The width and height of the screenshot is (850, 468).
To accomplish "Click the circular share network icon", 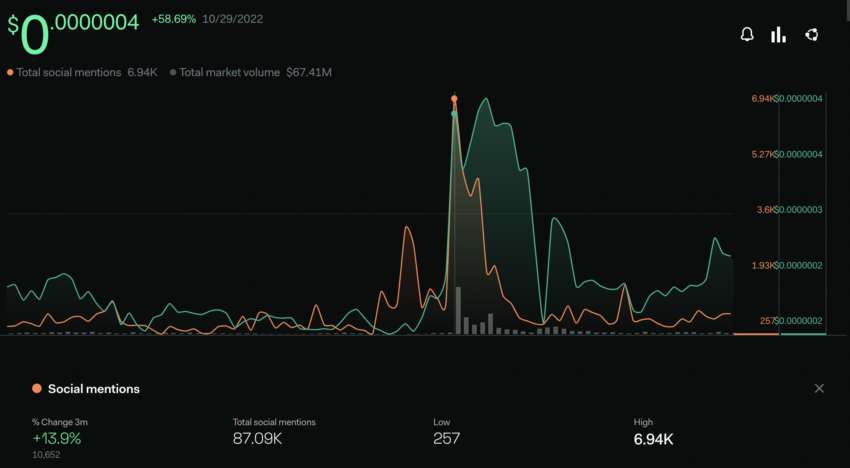I will (812, 35).
